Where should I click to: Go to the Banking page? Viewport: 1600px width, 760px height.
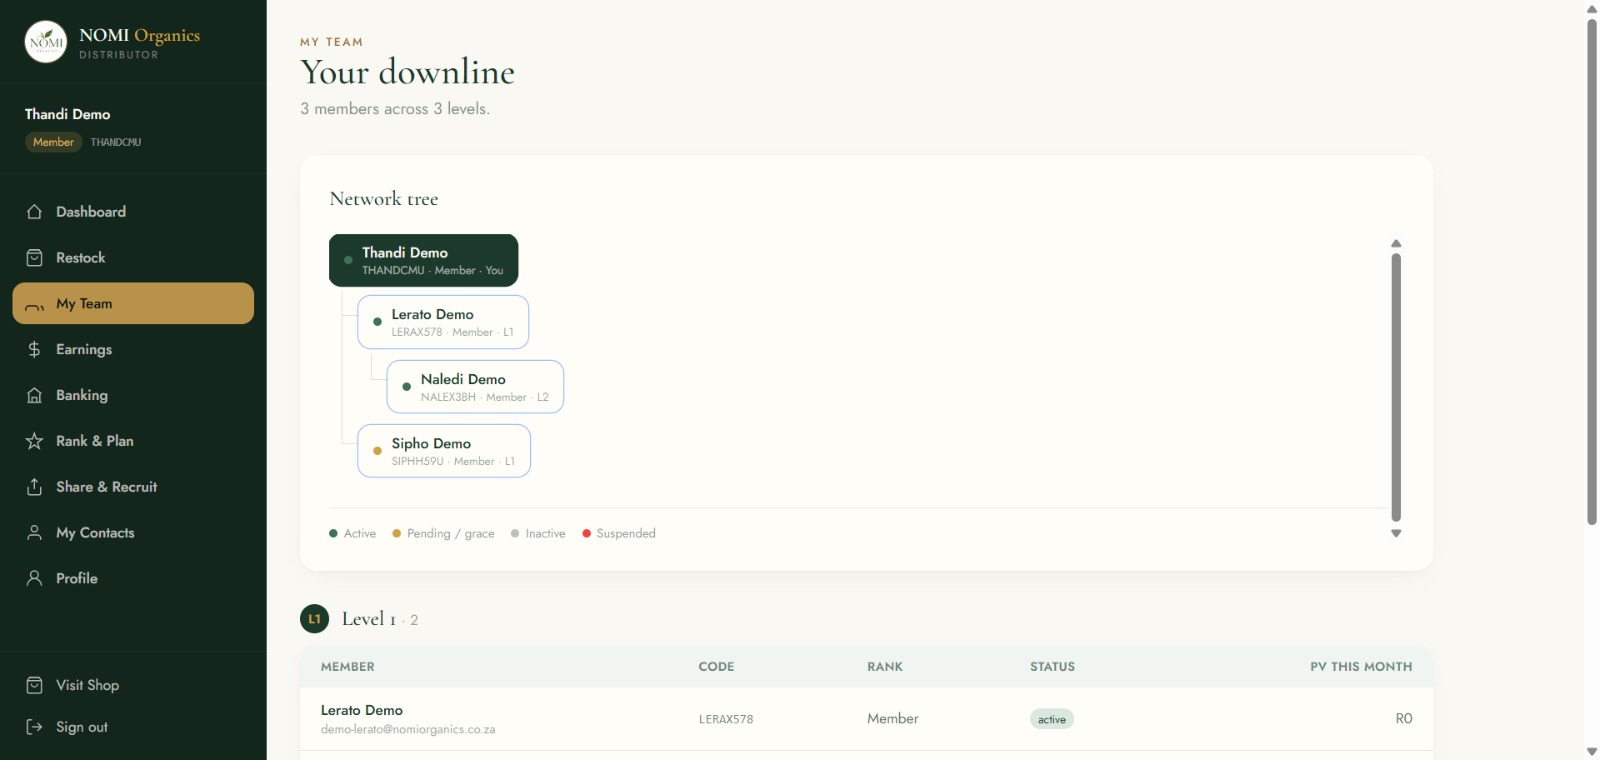(133, 395)
